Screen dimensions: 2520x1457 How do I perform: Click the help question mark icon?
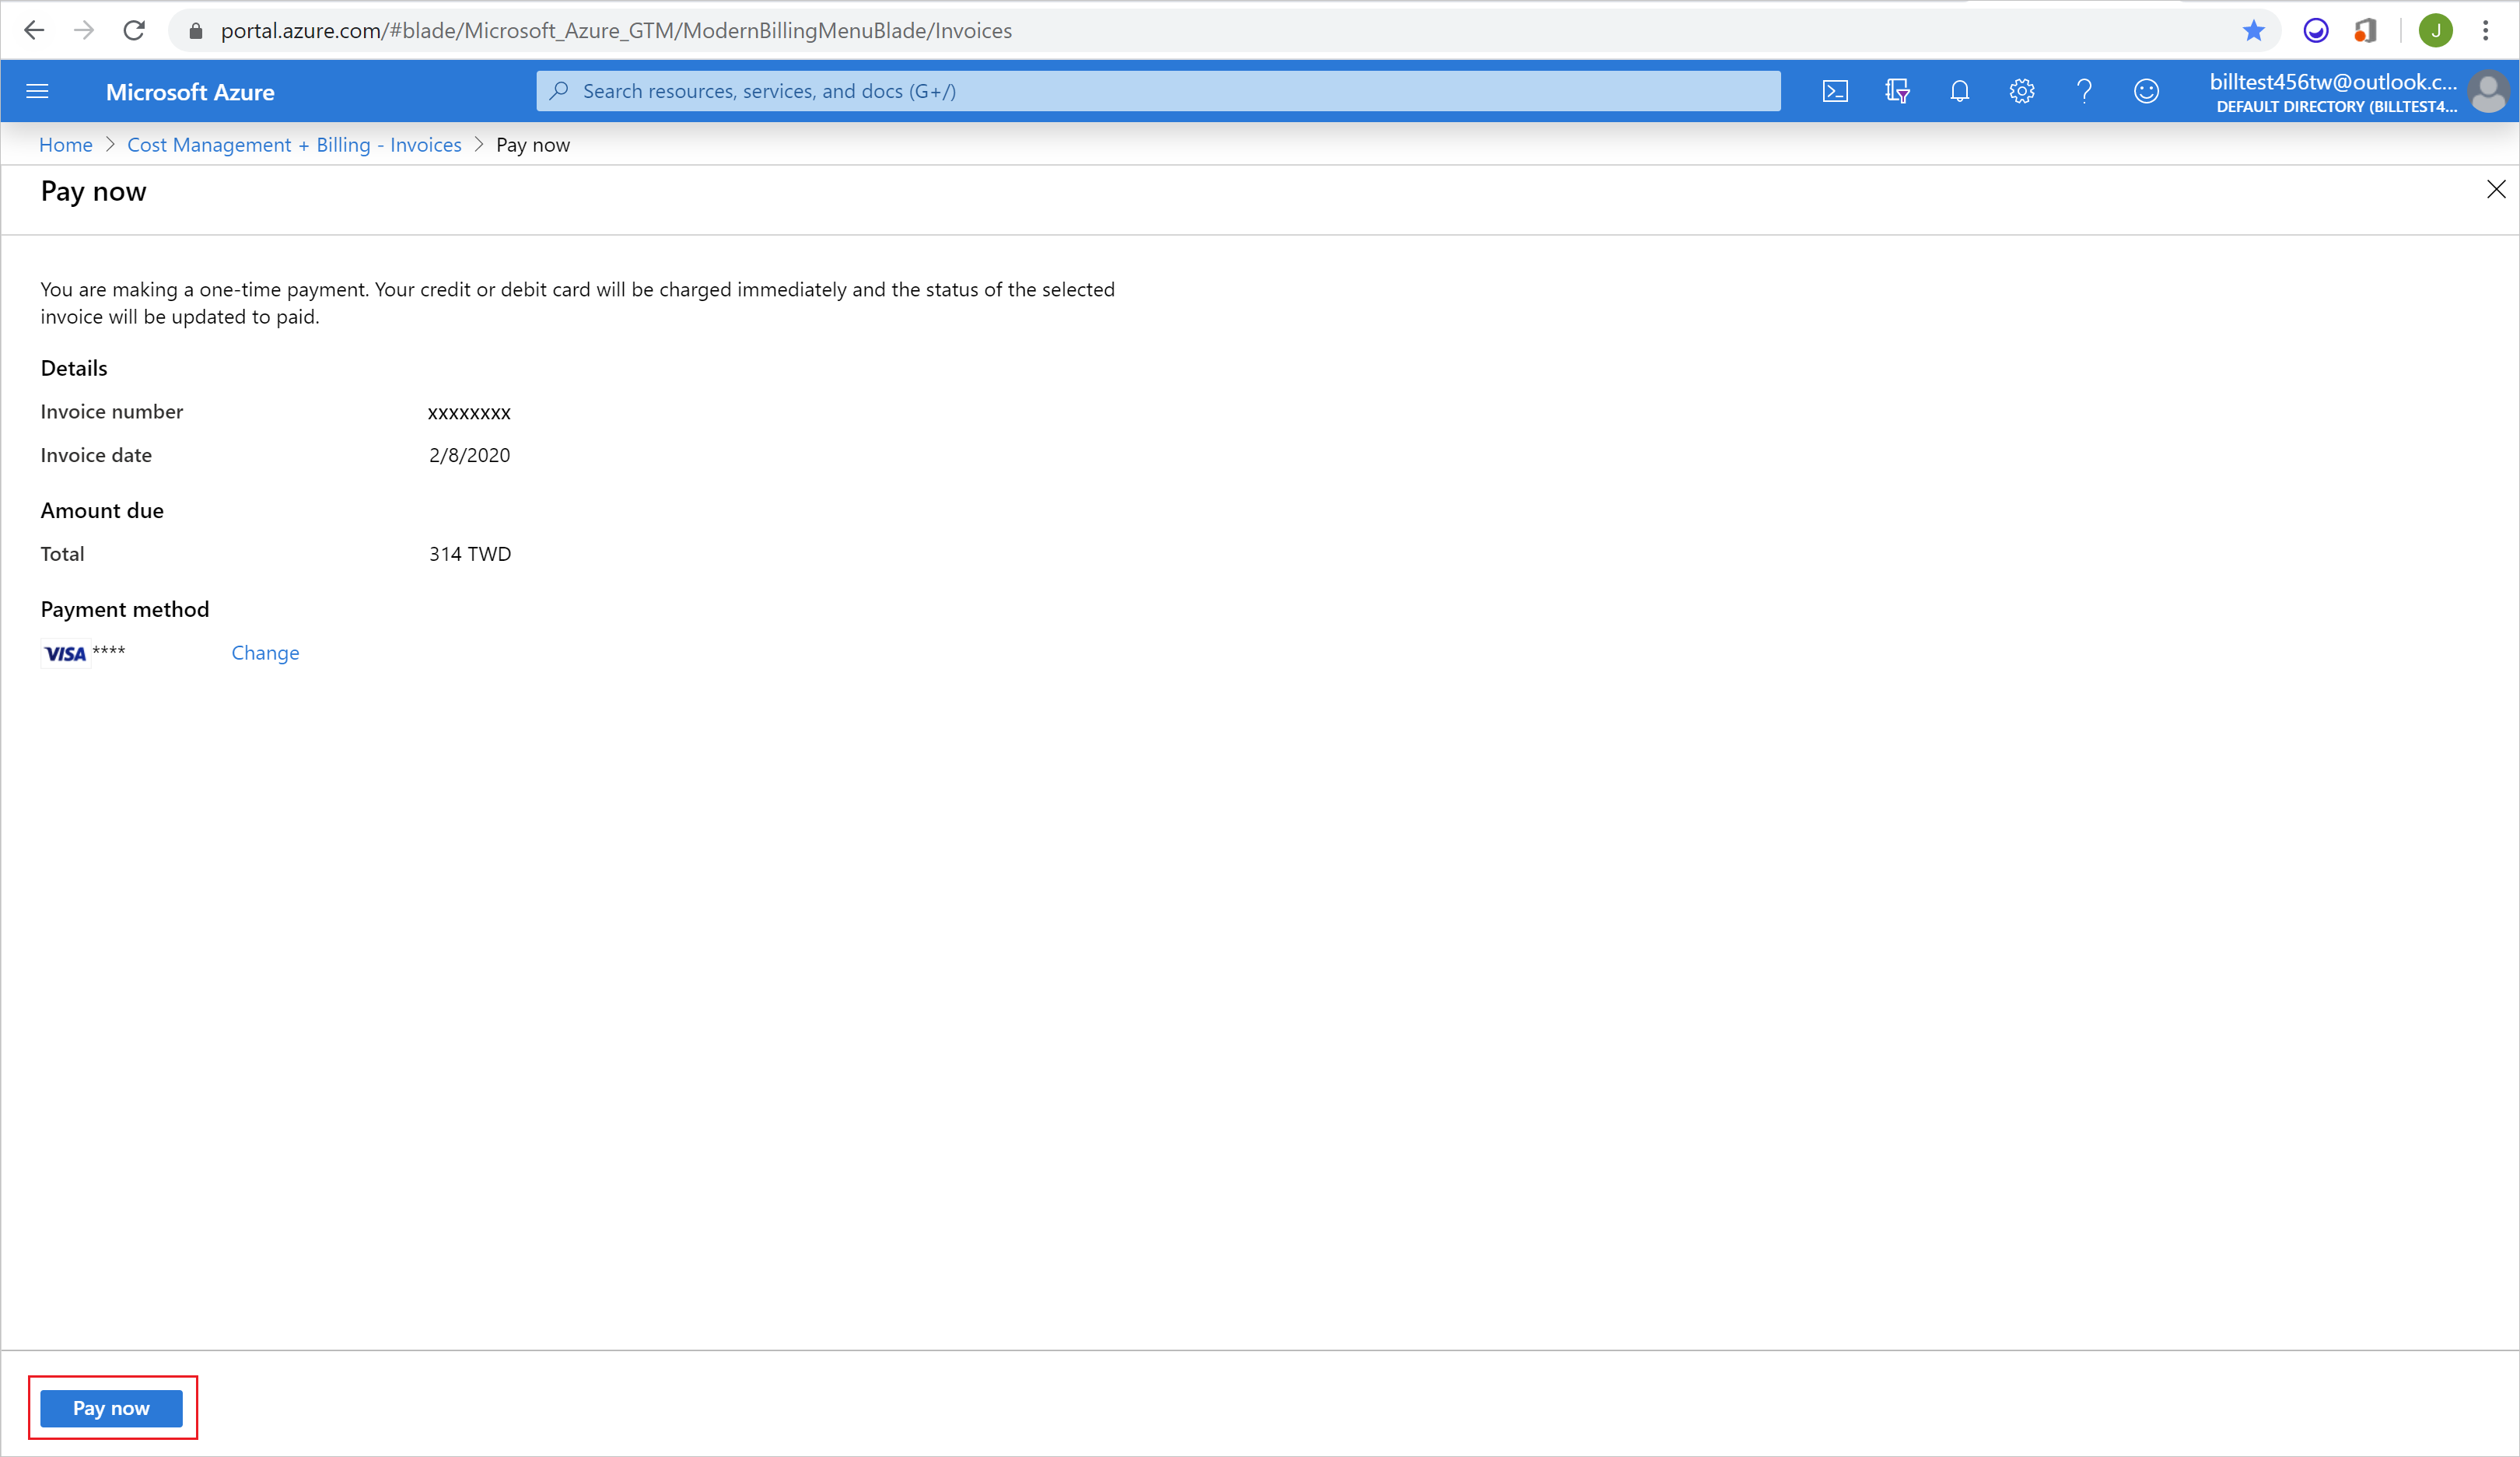click(2083, 90)
